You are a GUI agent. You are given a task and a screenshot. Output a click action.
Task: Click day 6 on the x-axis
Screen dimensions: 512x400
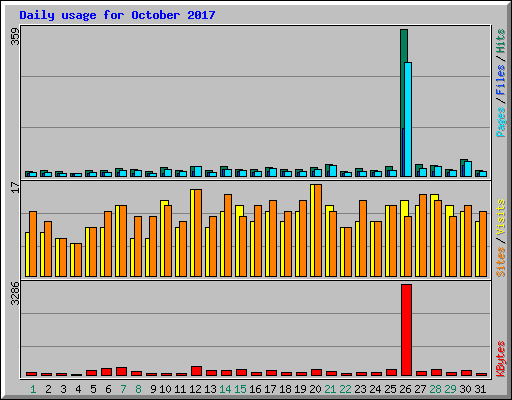(x=108, y=389)
